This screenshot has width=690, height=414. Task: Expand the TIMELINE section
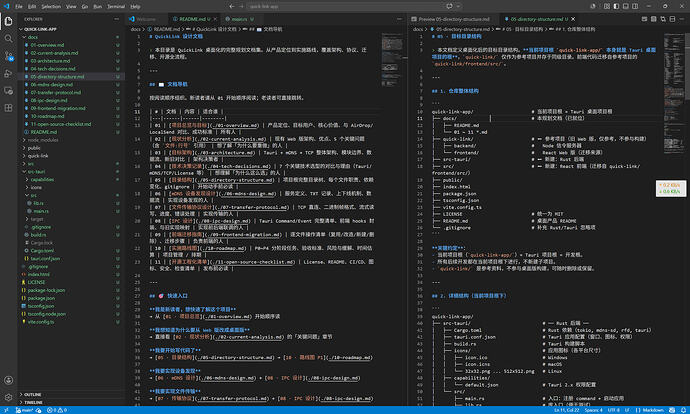(x=70, y=402)
